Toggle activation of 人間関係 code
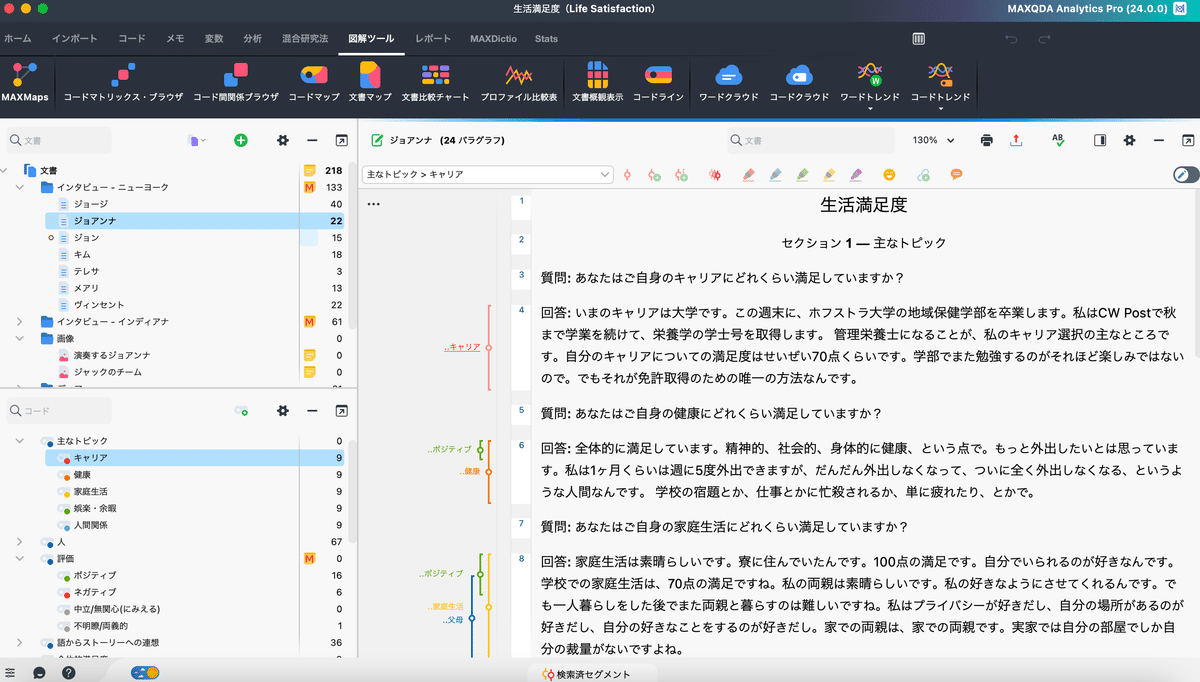This screenshot has width=1200, height=682. [64, 525]
